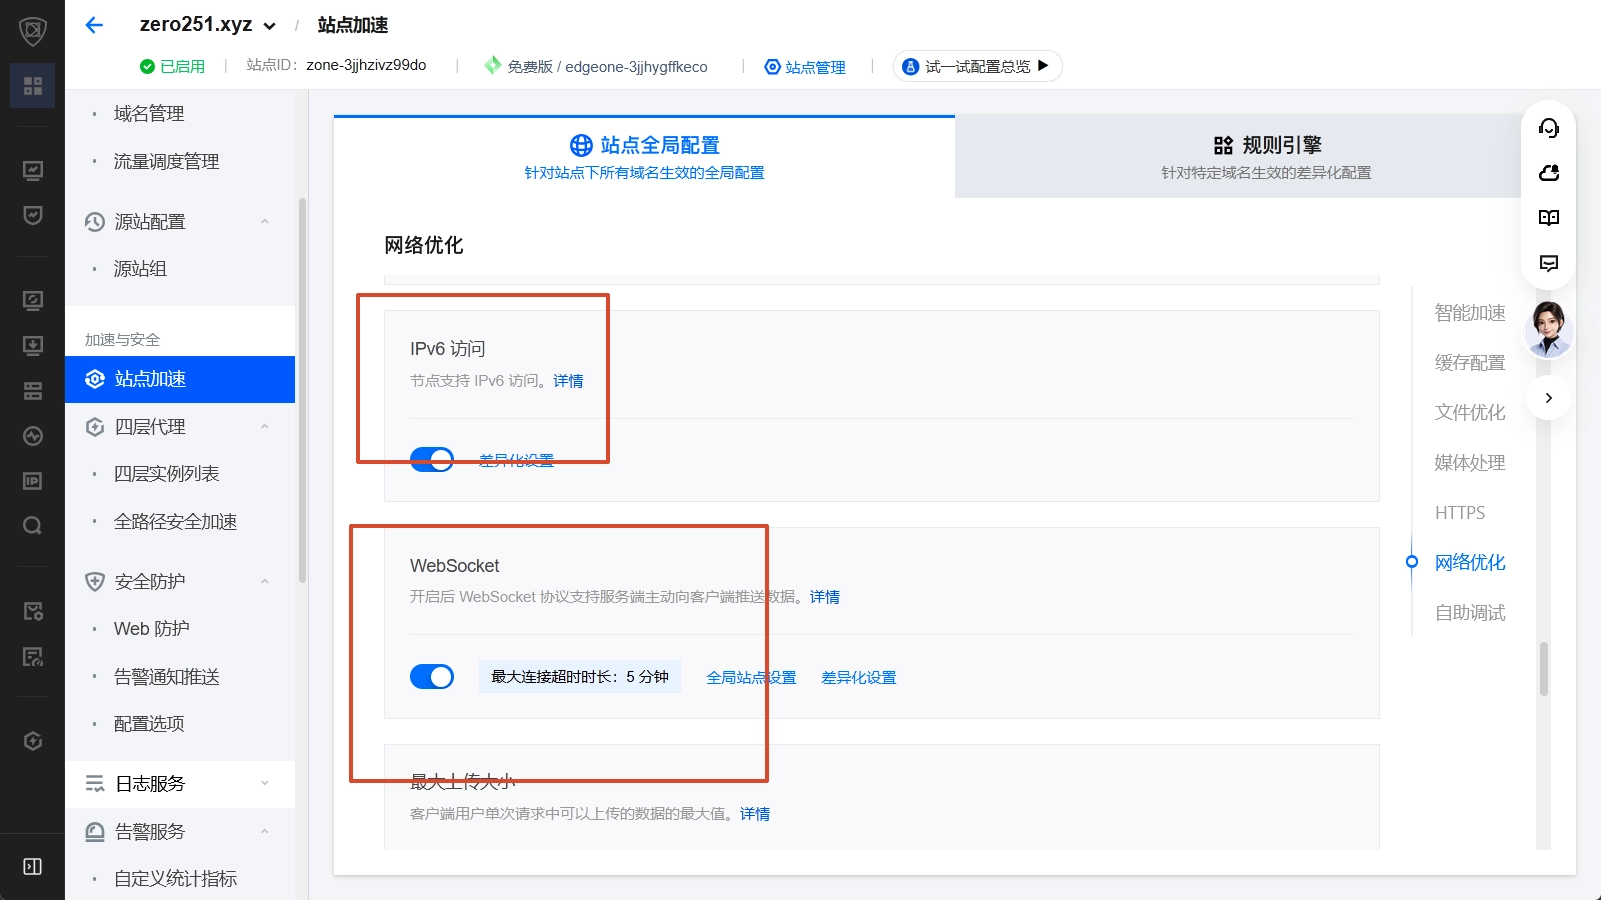Jump to 智能加速 anchor in right nav
The image size is (1601, 900).
pos(1470,313)
